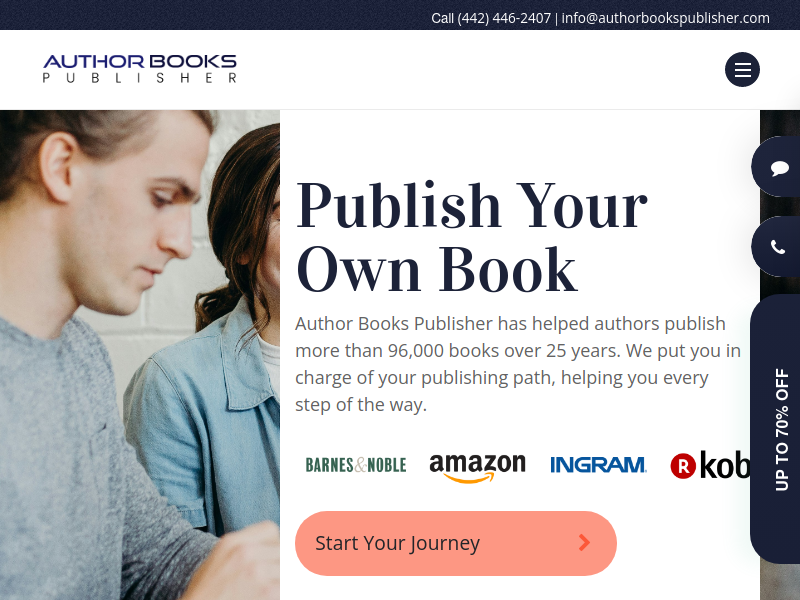800x600 pixels.
Task: Click the Barnes & Noble logo
Action: click(x=356, y=465)
